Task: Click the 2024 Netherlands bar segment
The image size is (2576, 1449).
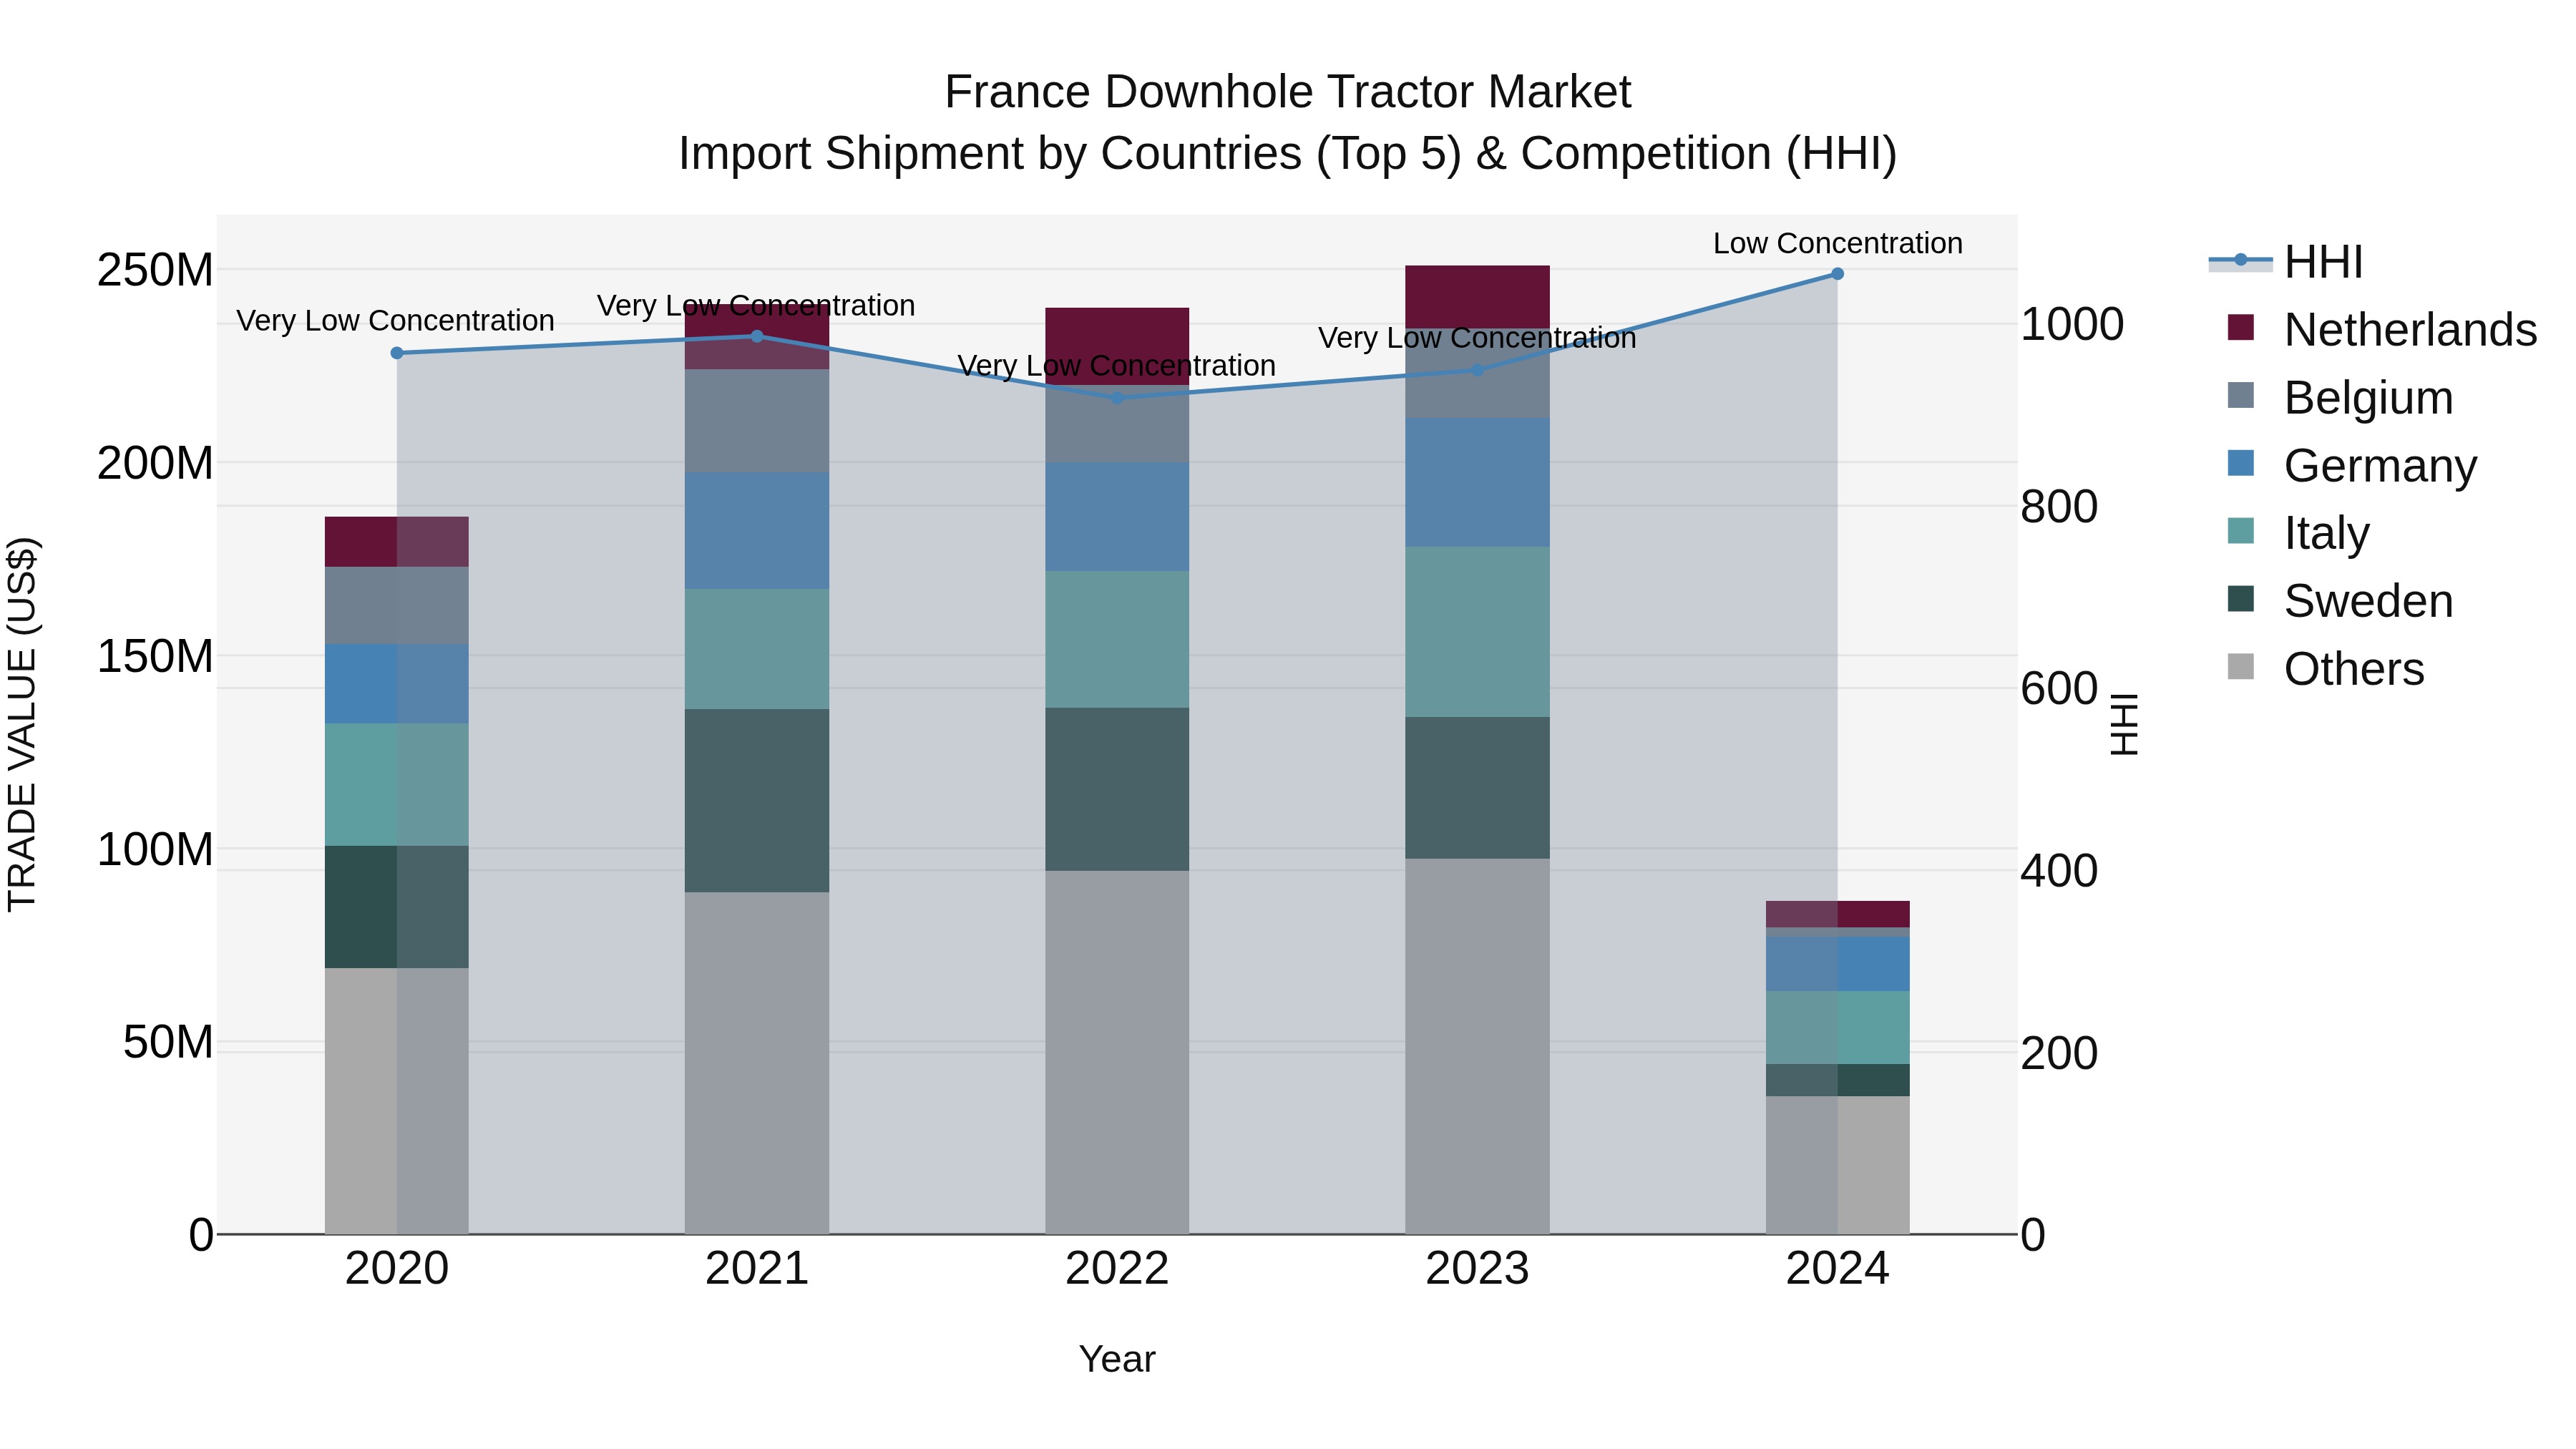Action: tap(1838, 914)
